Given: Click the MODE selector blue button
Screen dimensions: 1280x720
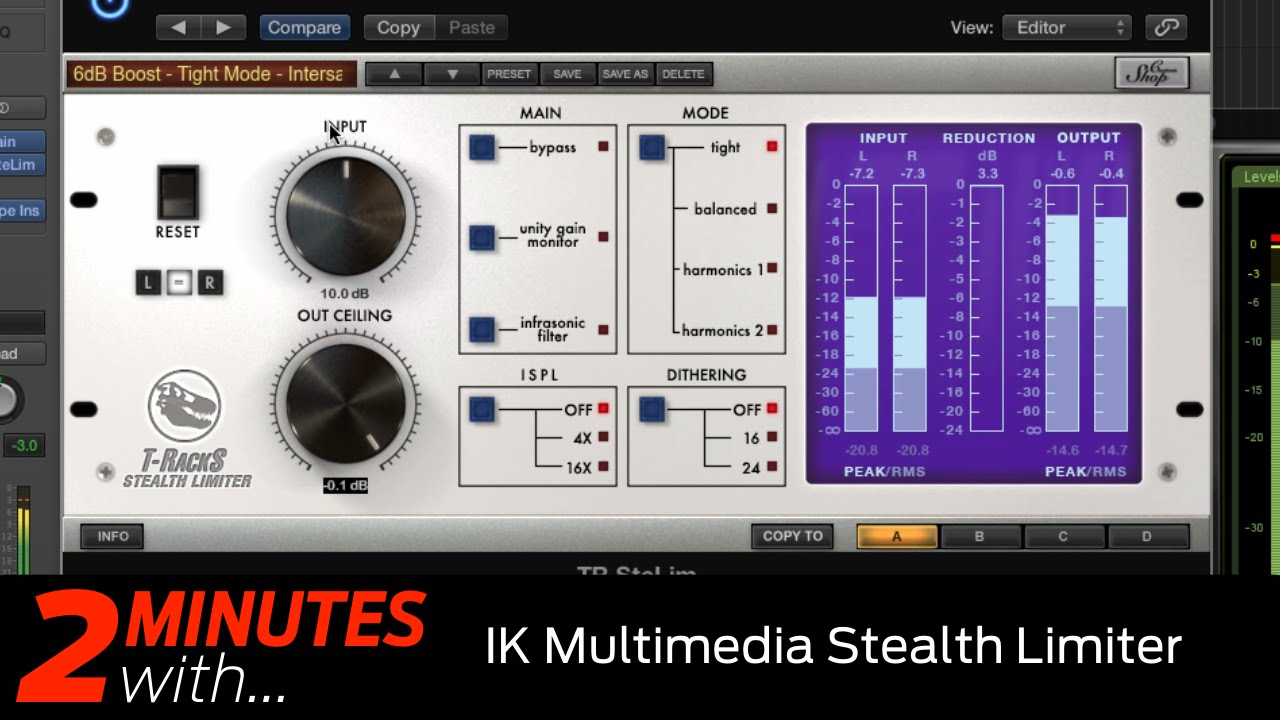Looking at the screenshot, I should [x=652, y=148].
